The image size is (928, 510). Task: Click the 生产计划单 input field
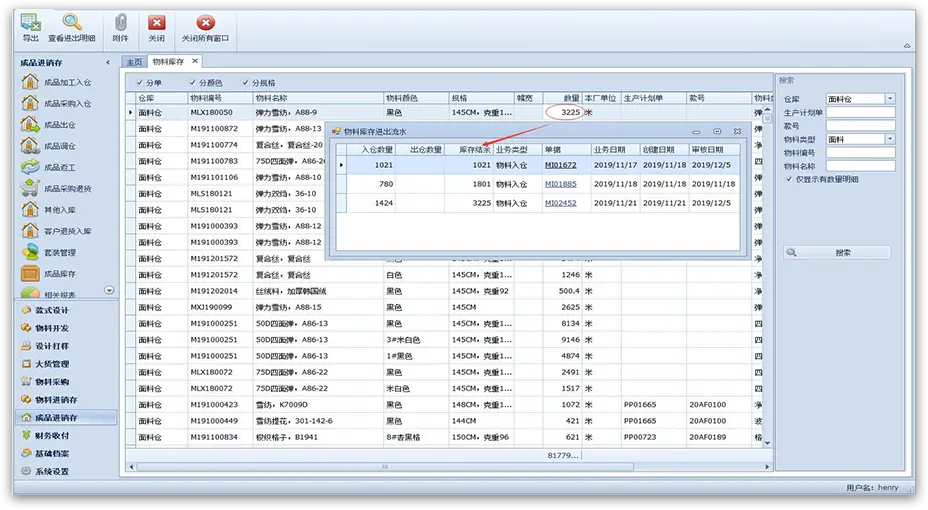pyautogui.click(x=861, y=112)
